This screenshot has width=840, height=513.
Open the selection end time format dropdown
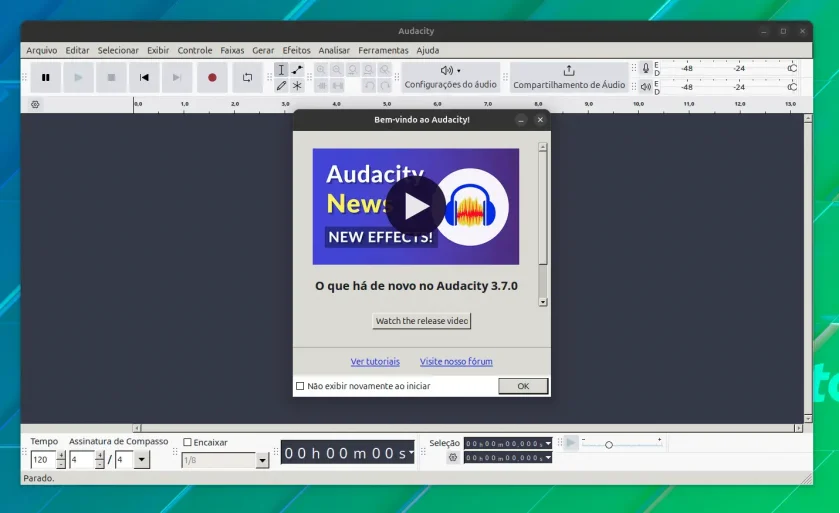[548, 458]
